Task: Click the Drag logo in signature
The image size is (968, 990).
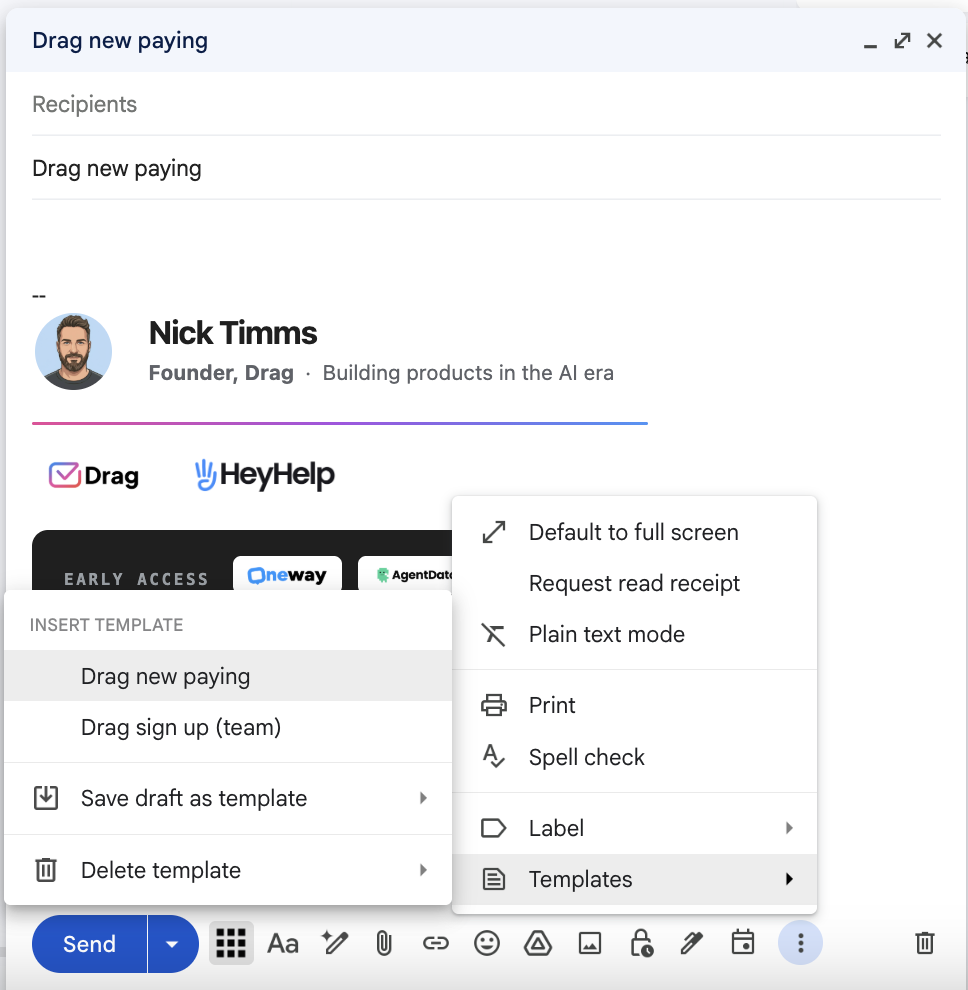Action: [93, 475]
